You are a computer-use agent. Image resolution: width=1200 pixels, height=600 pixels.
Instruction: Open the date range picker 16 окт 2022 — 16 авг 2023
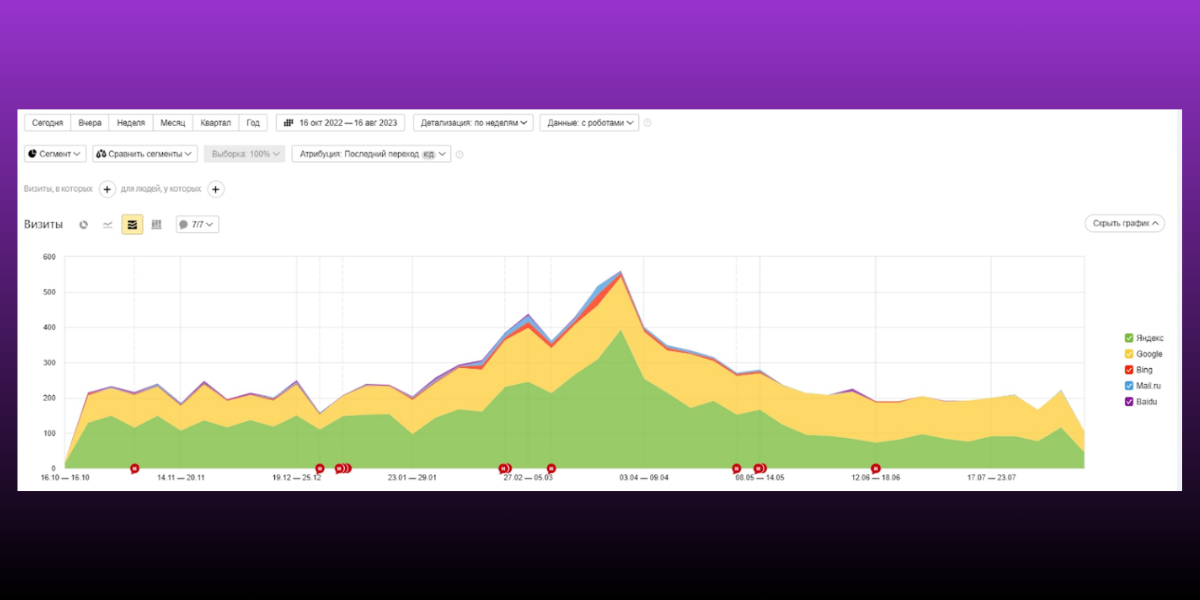(340, 123)
